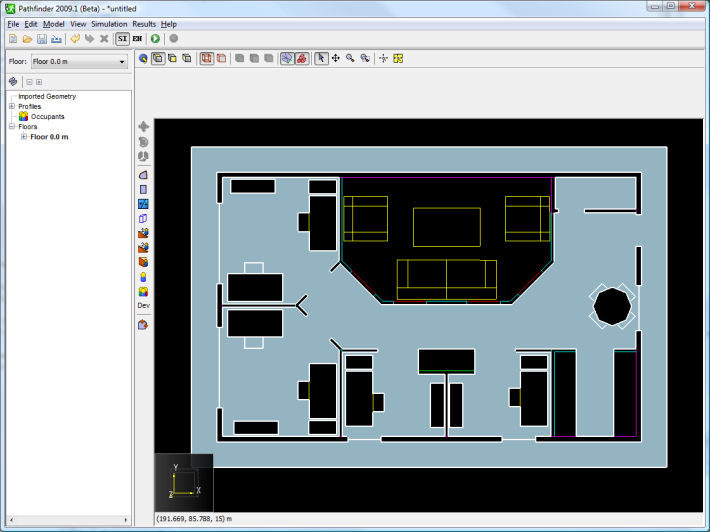Choose the pan view four-arrow tool
710x532 pixels.
336,58
